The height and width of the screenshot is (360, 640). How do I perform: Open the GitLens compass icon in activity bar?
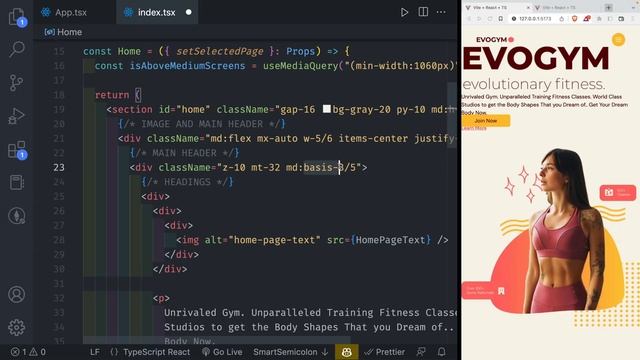(17, 216)
